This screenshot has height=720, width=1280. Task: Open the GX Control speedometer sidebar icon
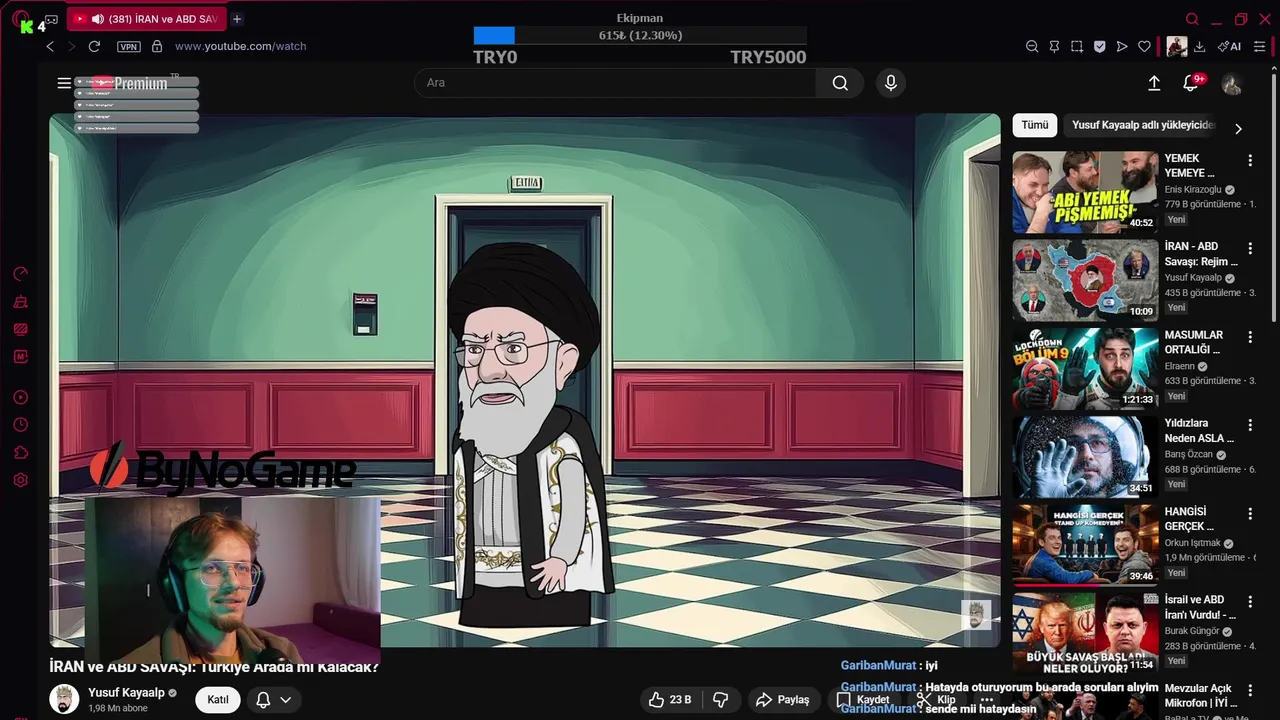click(x=20, y=274)
